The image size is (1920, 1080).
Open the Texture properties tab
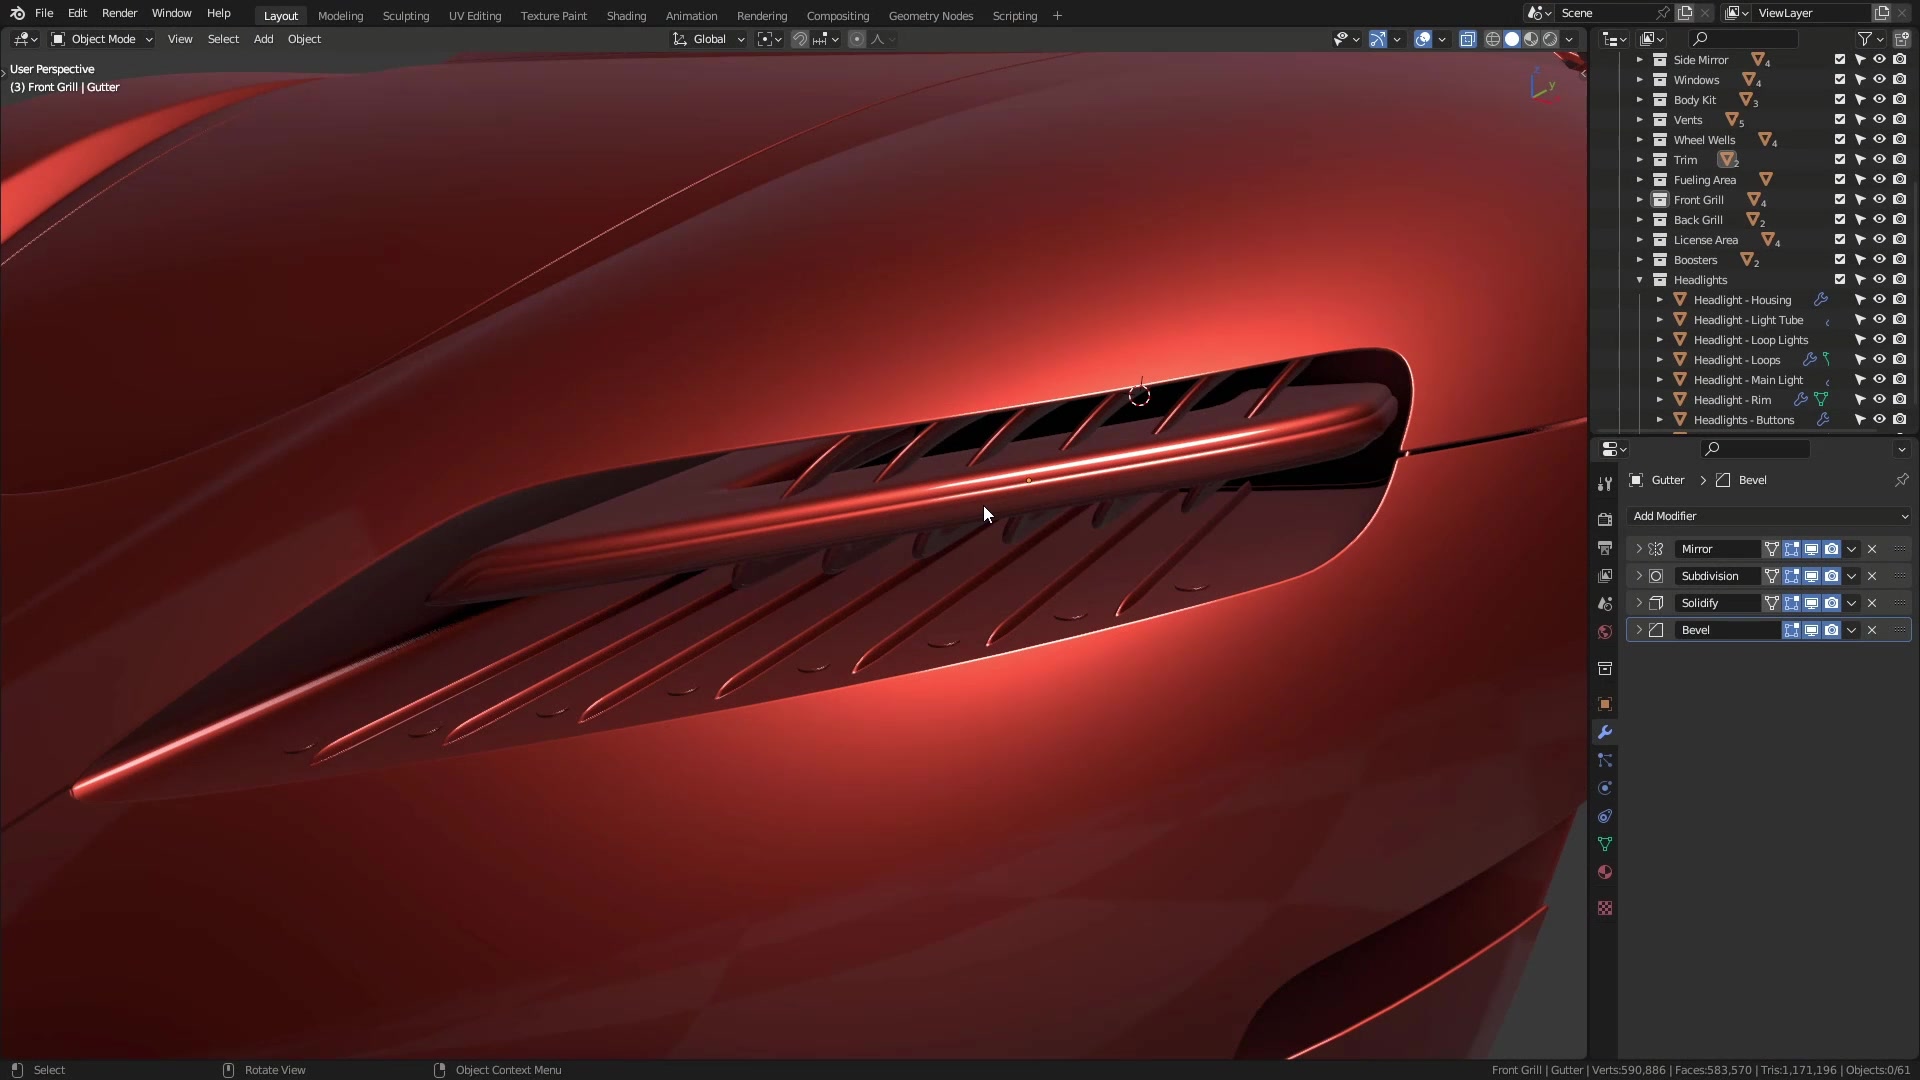pyautogui.click(x=1605, y=908)
